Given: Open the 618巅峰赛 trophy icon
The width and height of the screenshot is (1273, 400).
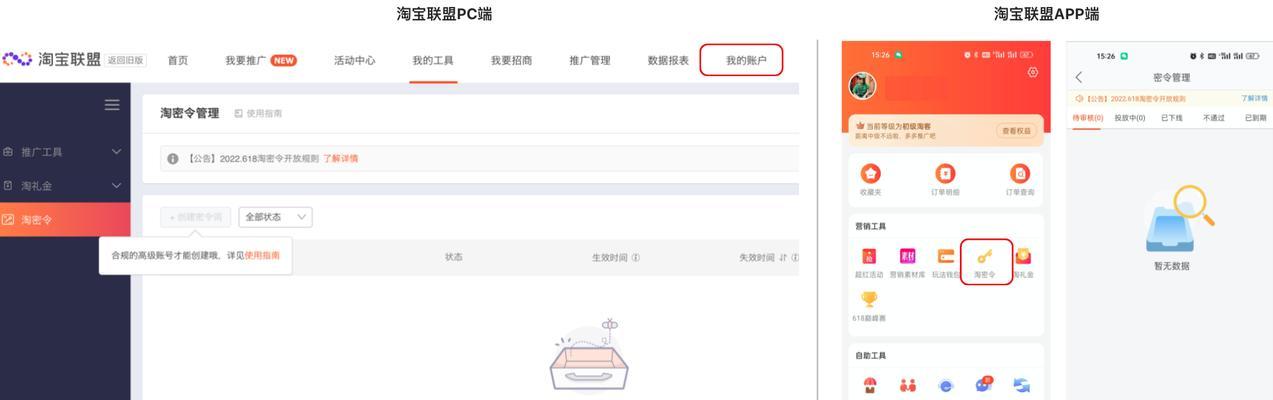Looking at the screenshot, I should pos(869,300).
